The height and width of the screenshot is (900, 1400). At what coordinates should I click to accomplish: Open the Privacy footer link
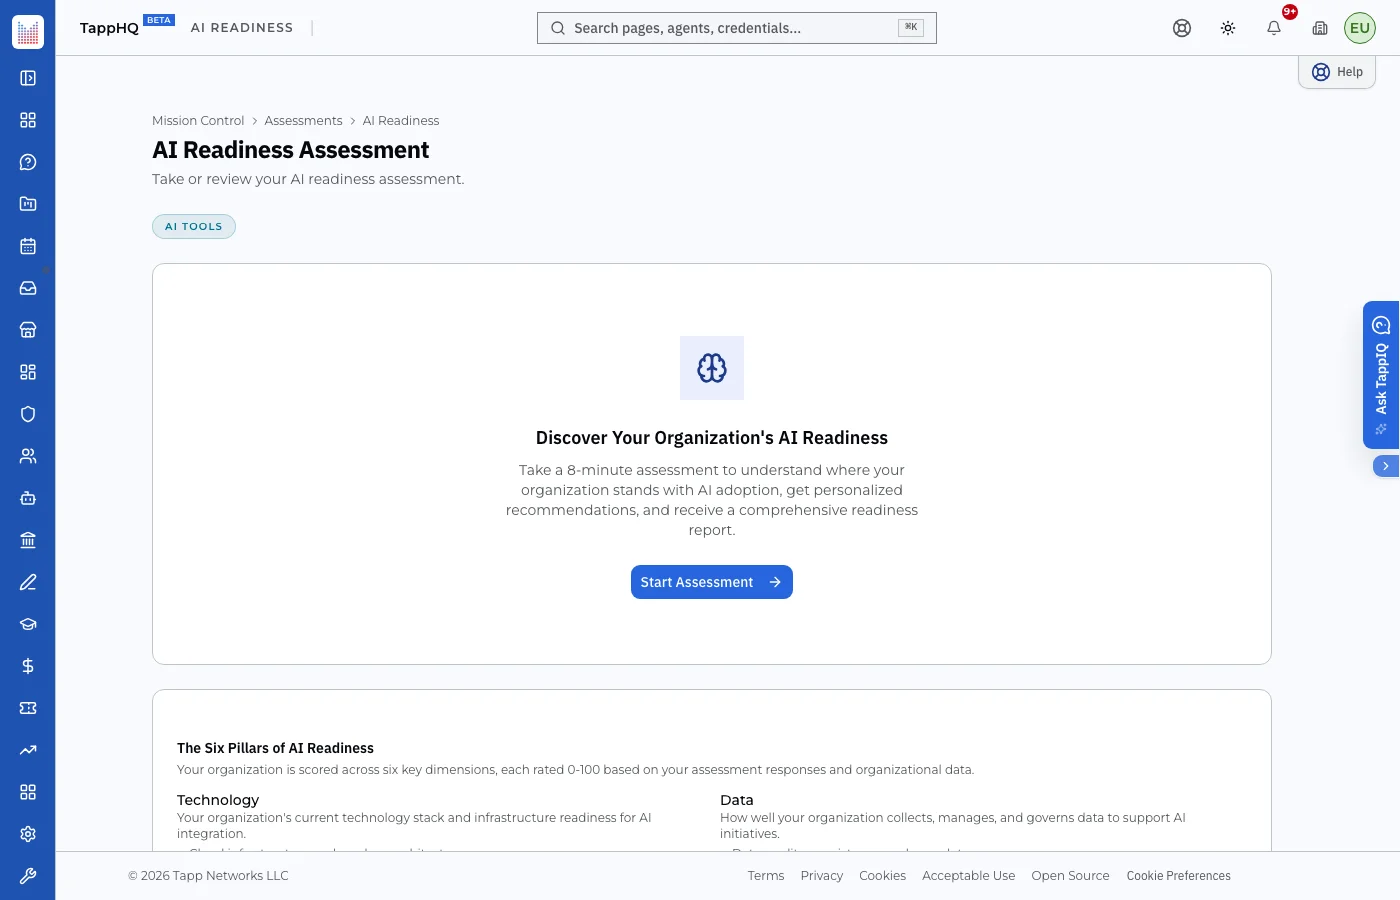pyautogui.click(x=822, y=876)
